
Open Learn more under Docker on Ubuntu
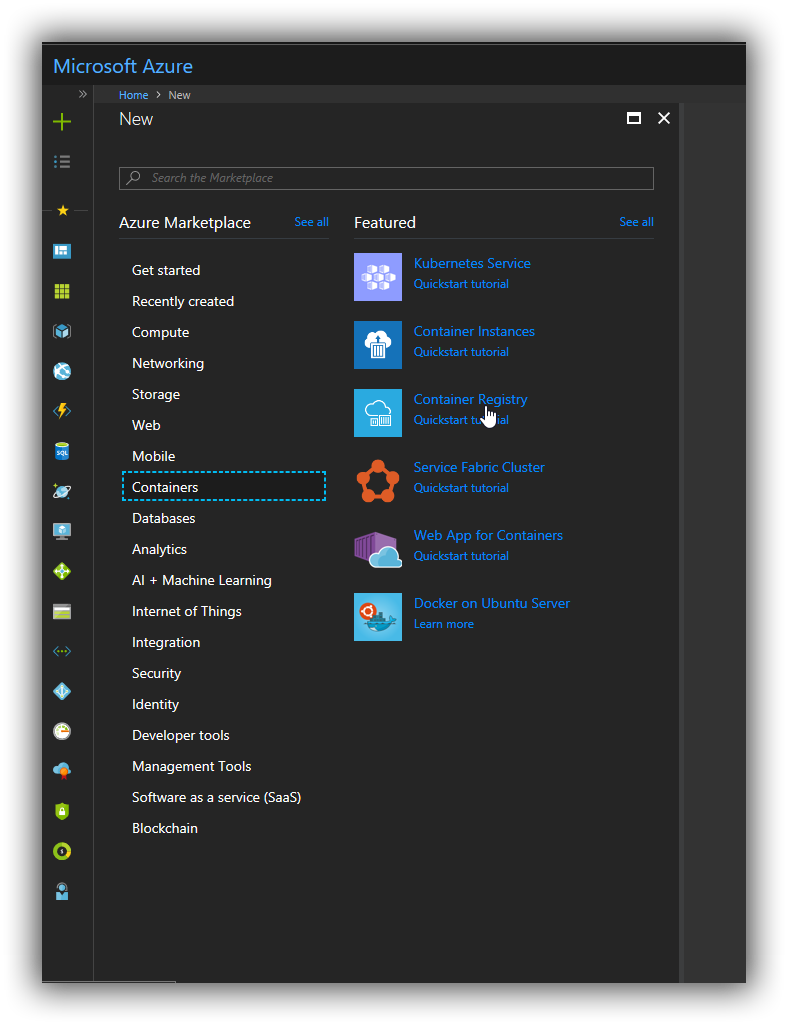pyautogui.click(x=443, y=624)
